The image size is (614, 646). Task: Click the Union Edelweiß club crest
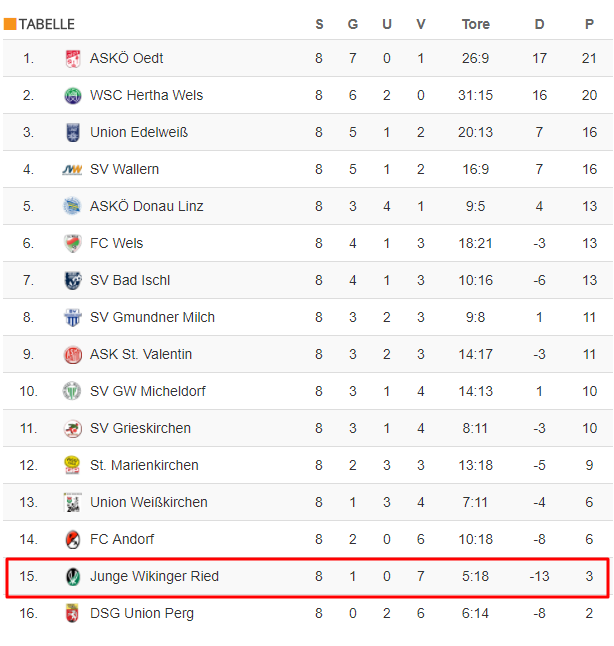pos(73,133)
